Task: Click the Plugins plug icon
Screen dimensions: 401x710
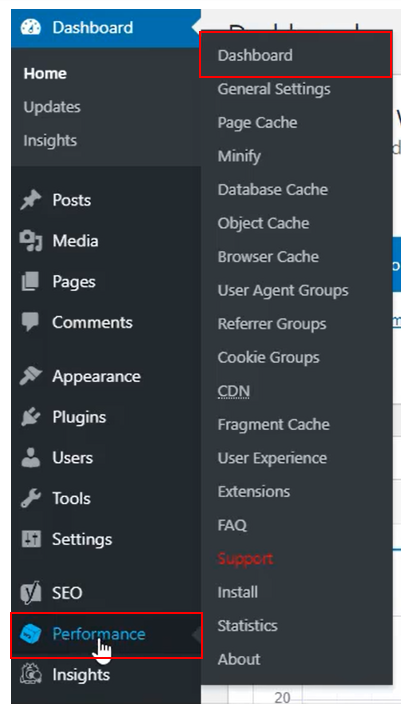Action: (x=31, y=417)
